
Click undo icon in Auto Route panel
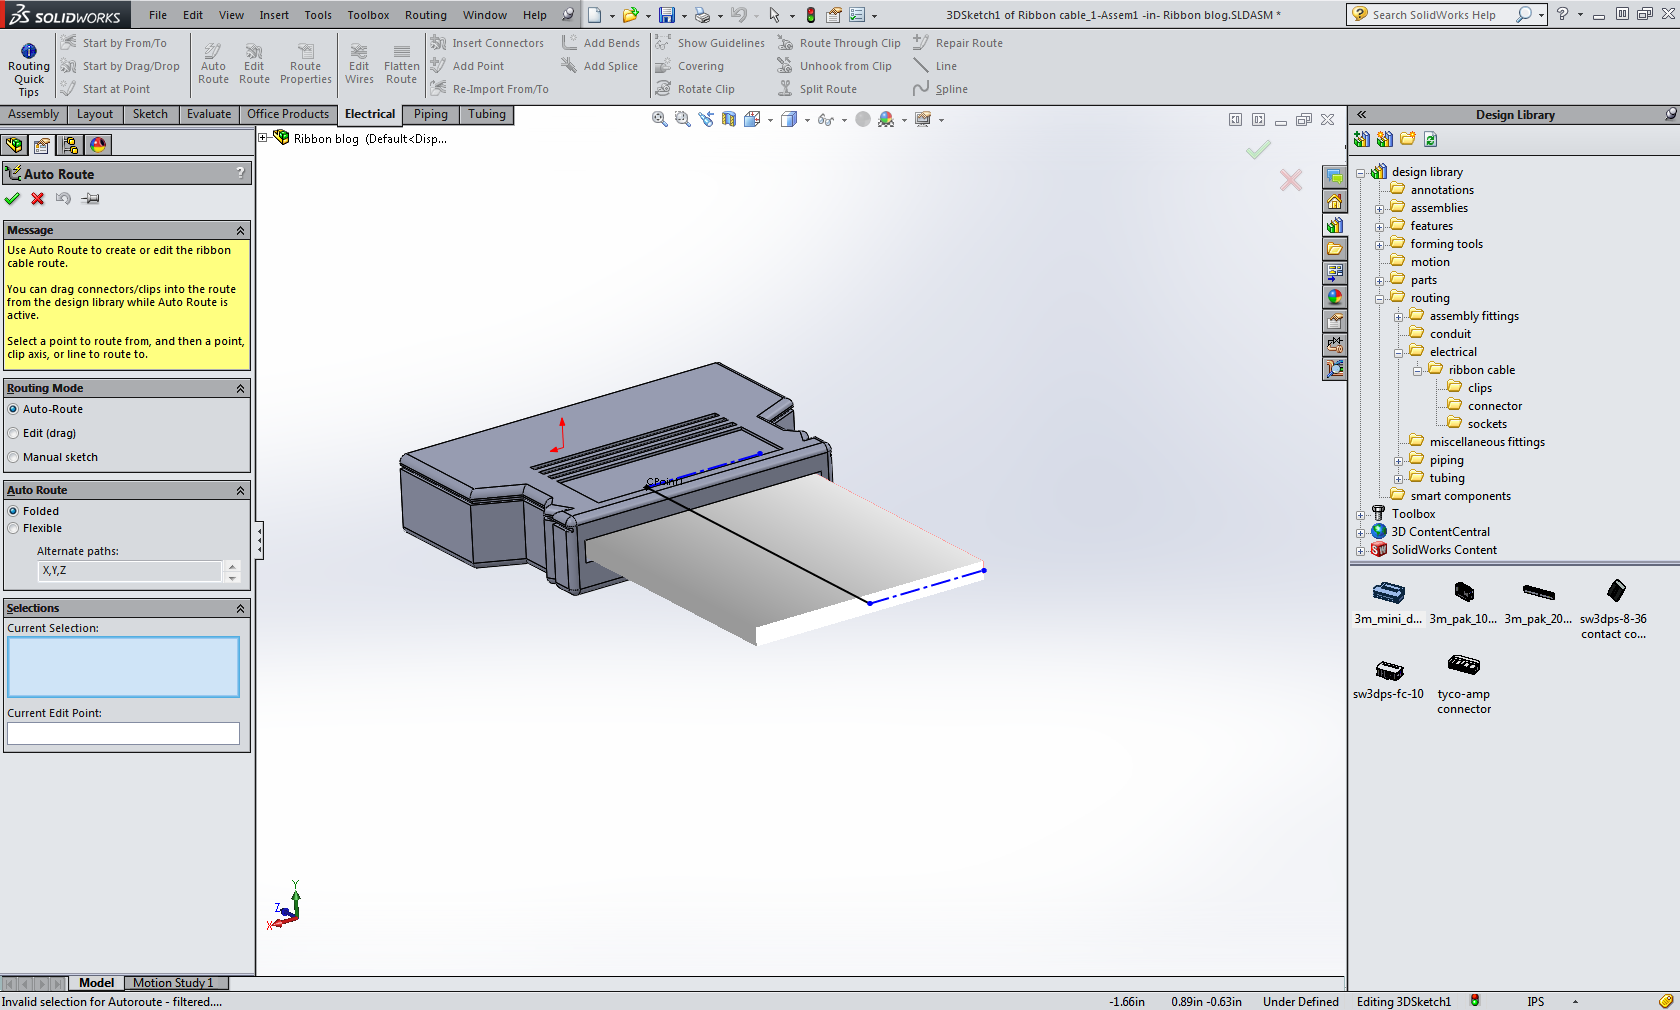pos(63,198)
